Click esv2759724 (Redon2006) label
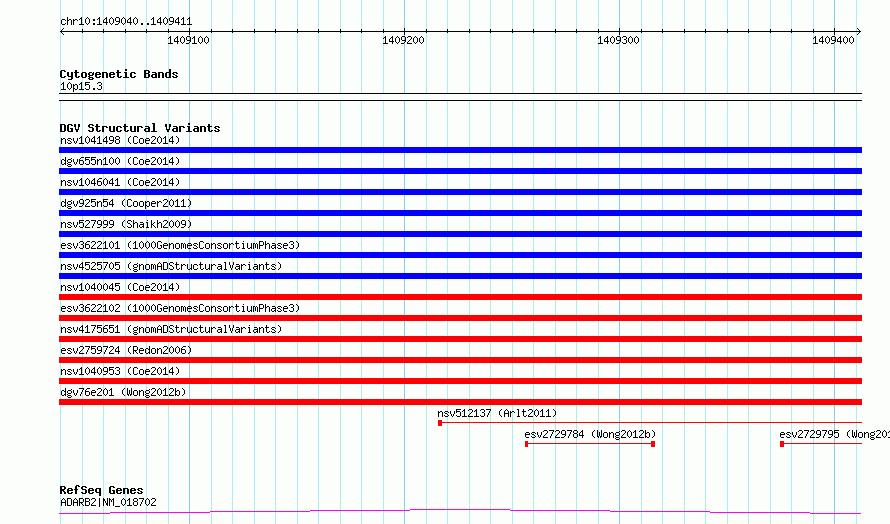This screenshot has width=890, height=524. [x=126, y=350]
